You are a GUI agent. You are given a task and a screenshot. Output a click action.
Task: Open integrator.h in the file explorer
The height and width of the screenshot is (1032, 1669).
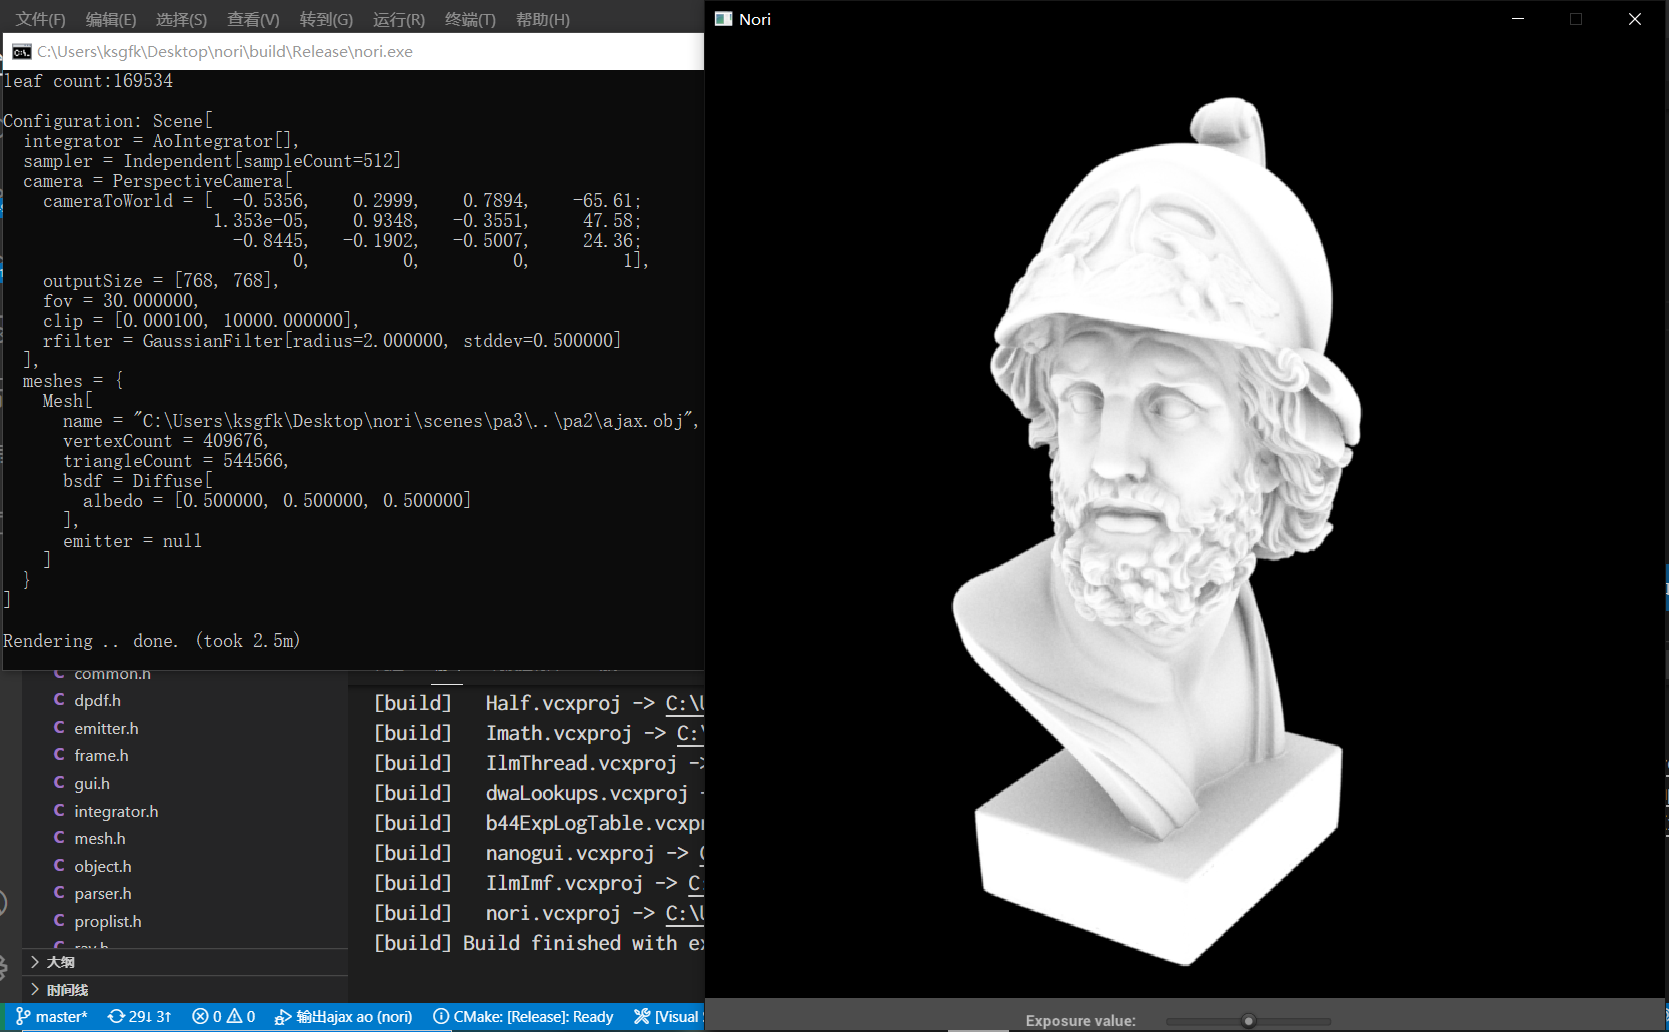click(116, 811)
